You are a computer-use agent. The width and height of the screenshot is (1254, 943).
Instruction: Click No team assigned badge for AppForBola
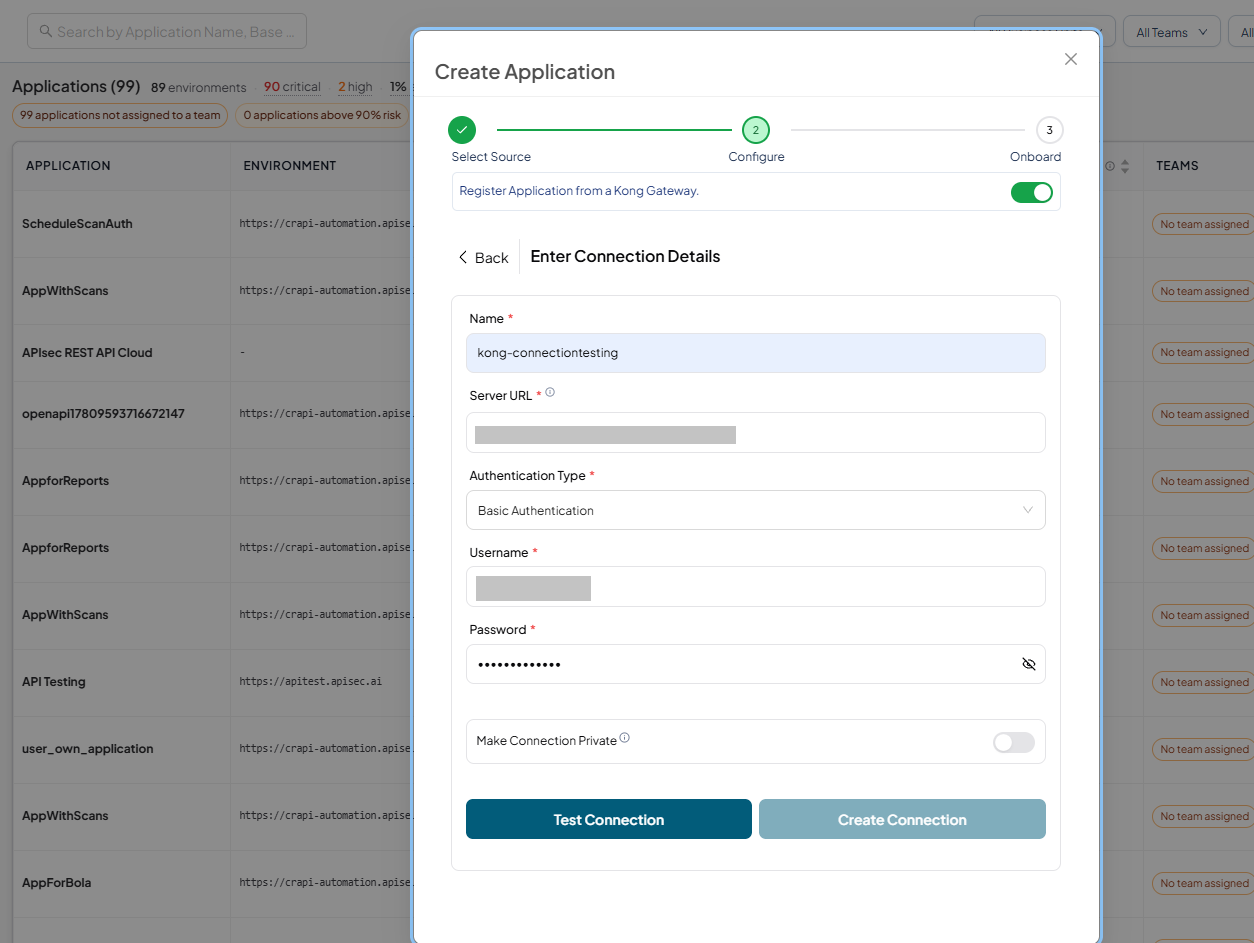[x=1203, y=884]
